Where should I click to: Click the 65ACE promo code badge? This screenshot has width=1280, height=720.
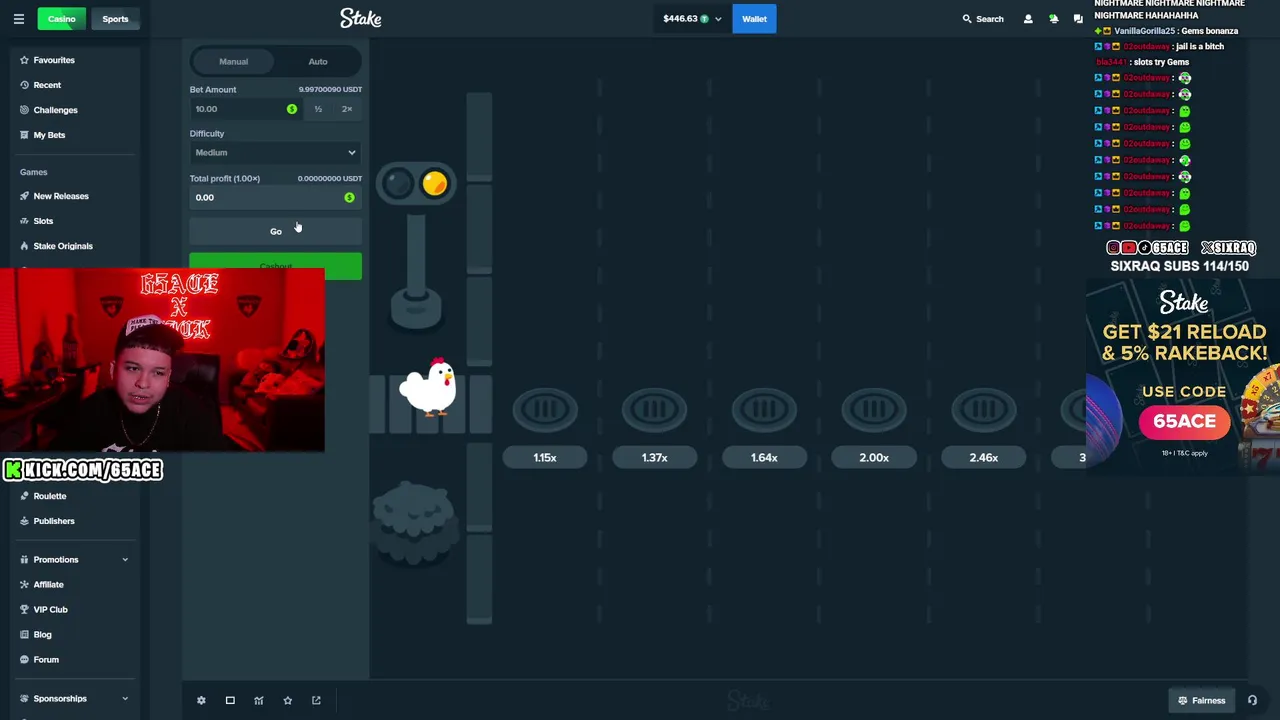point(1184,421)
